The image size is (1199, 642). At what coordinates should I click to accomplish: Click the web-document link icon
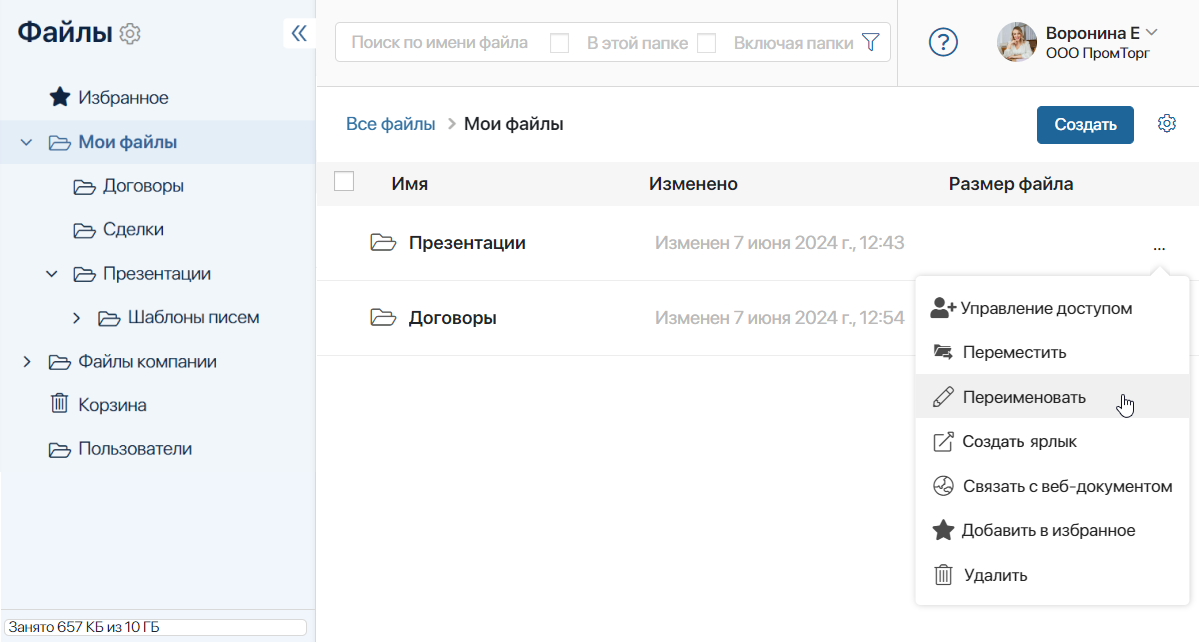click(943, 486)
